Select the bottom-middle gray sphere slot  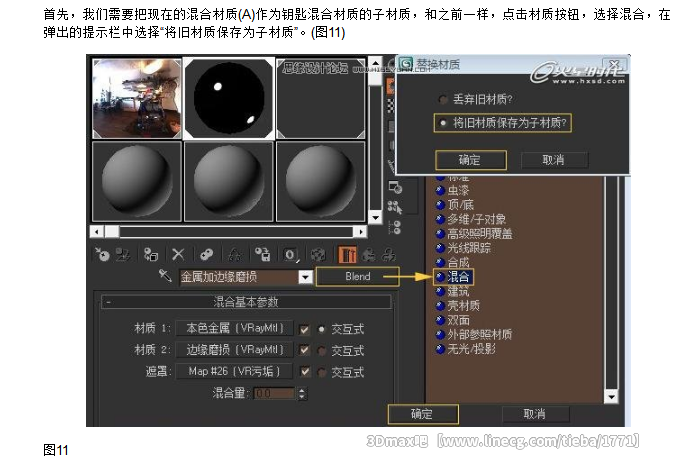point(229,181)
